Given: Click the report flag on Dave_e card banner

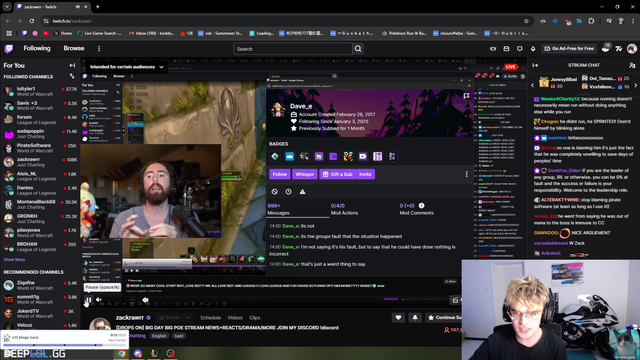Looking at the screenshot, I should pos(466,96).
